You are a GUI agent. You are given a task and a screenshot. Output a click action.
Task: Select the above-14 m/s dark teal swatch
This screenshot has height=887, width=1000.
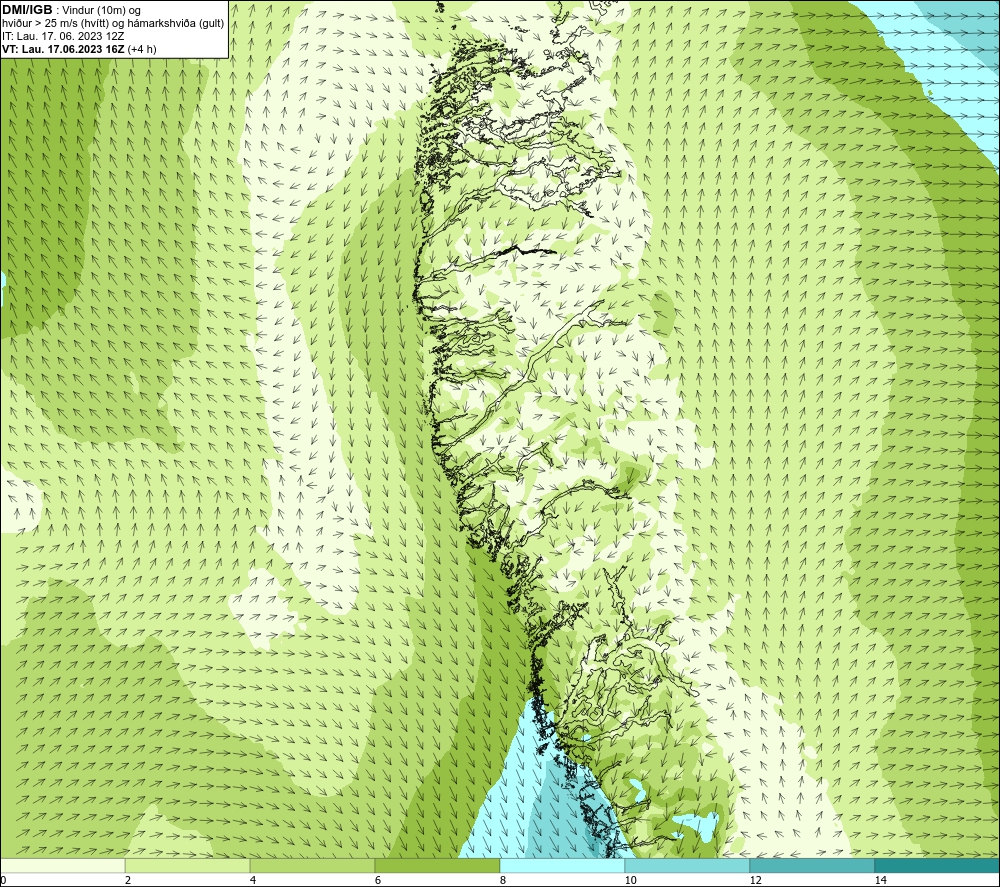tap(938, 865)
